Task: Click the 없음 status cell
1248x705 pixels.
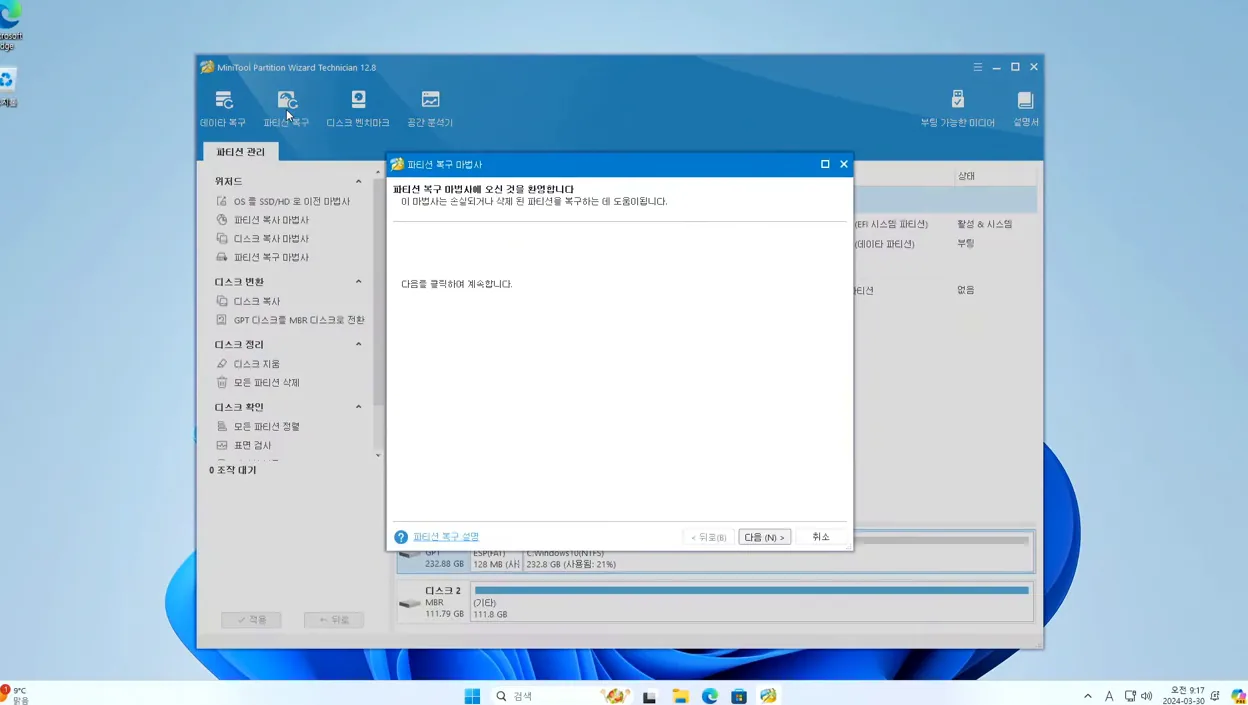Action: pyautogui.click(x=966, y=290)
